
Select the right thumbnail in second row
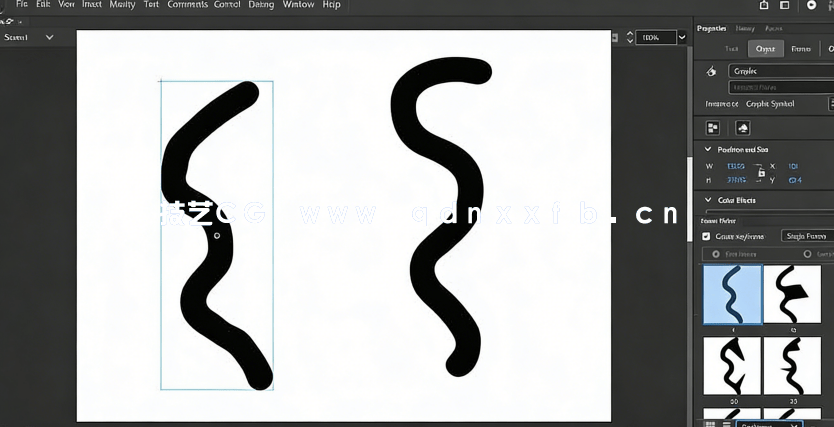793,366
